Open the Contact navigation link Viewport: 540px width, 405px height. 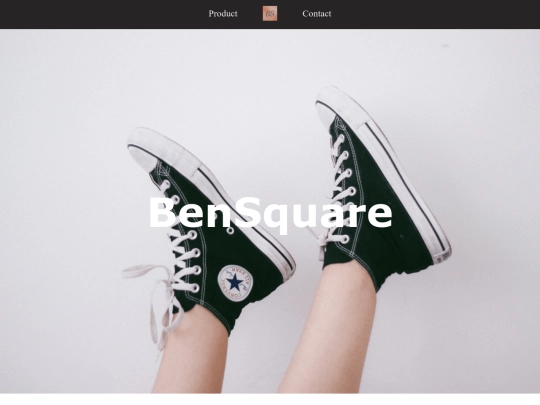click(x=317, y=14)
